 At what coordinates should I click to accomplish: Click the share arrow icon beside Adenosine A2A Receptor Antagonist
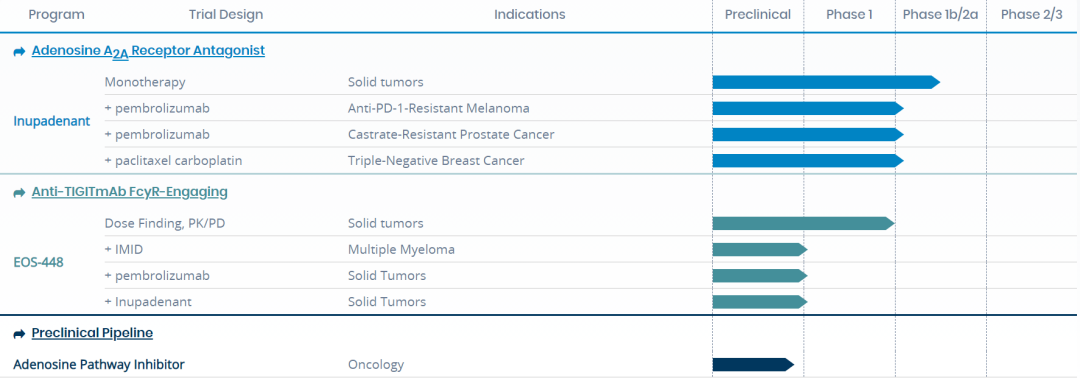point(19,52)
